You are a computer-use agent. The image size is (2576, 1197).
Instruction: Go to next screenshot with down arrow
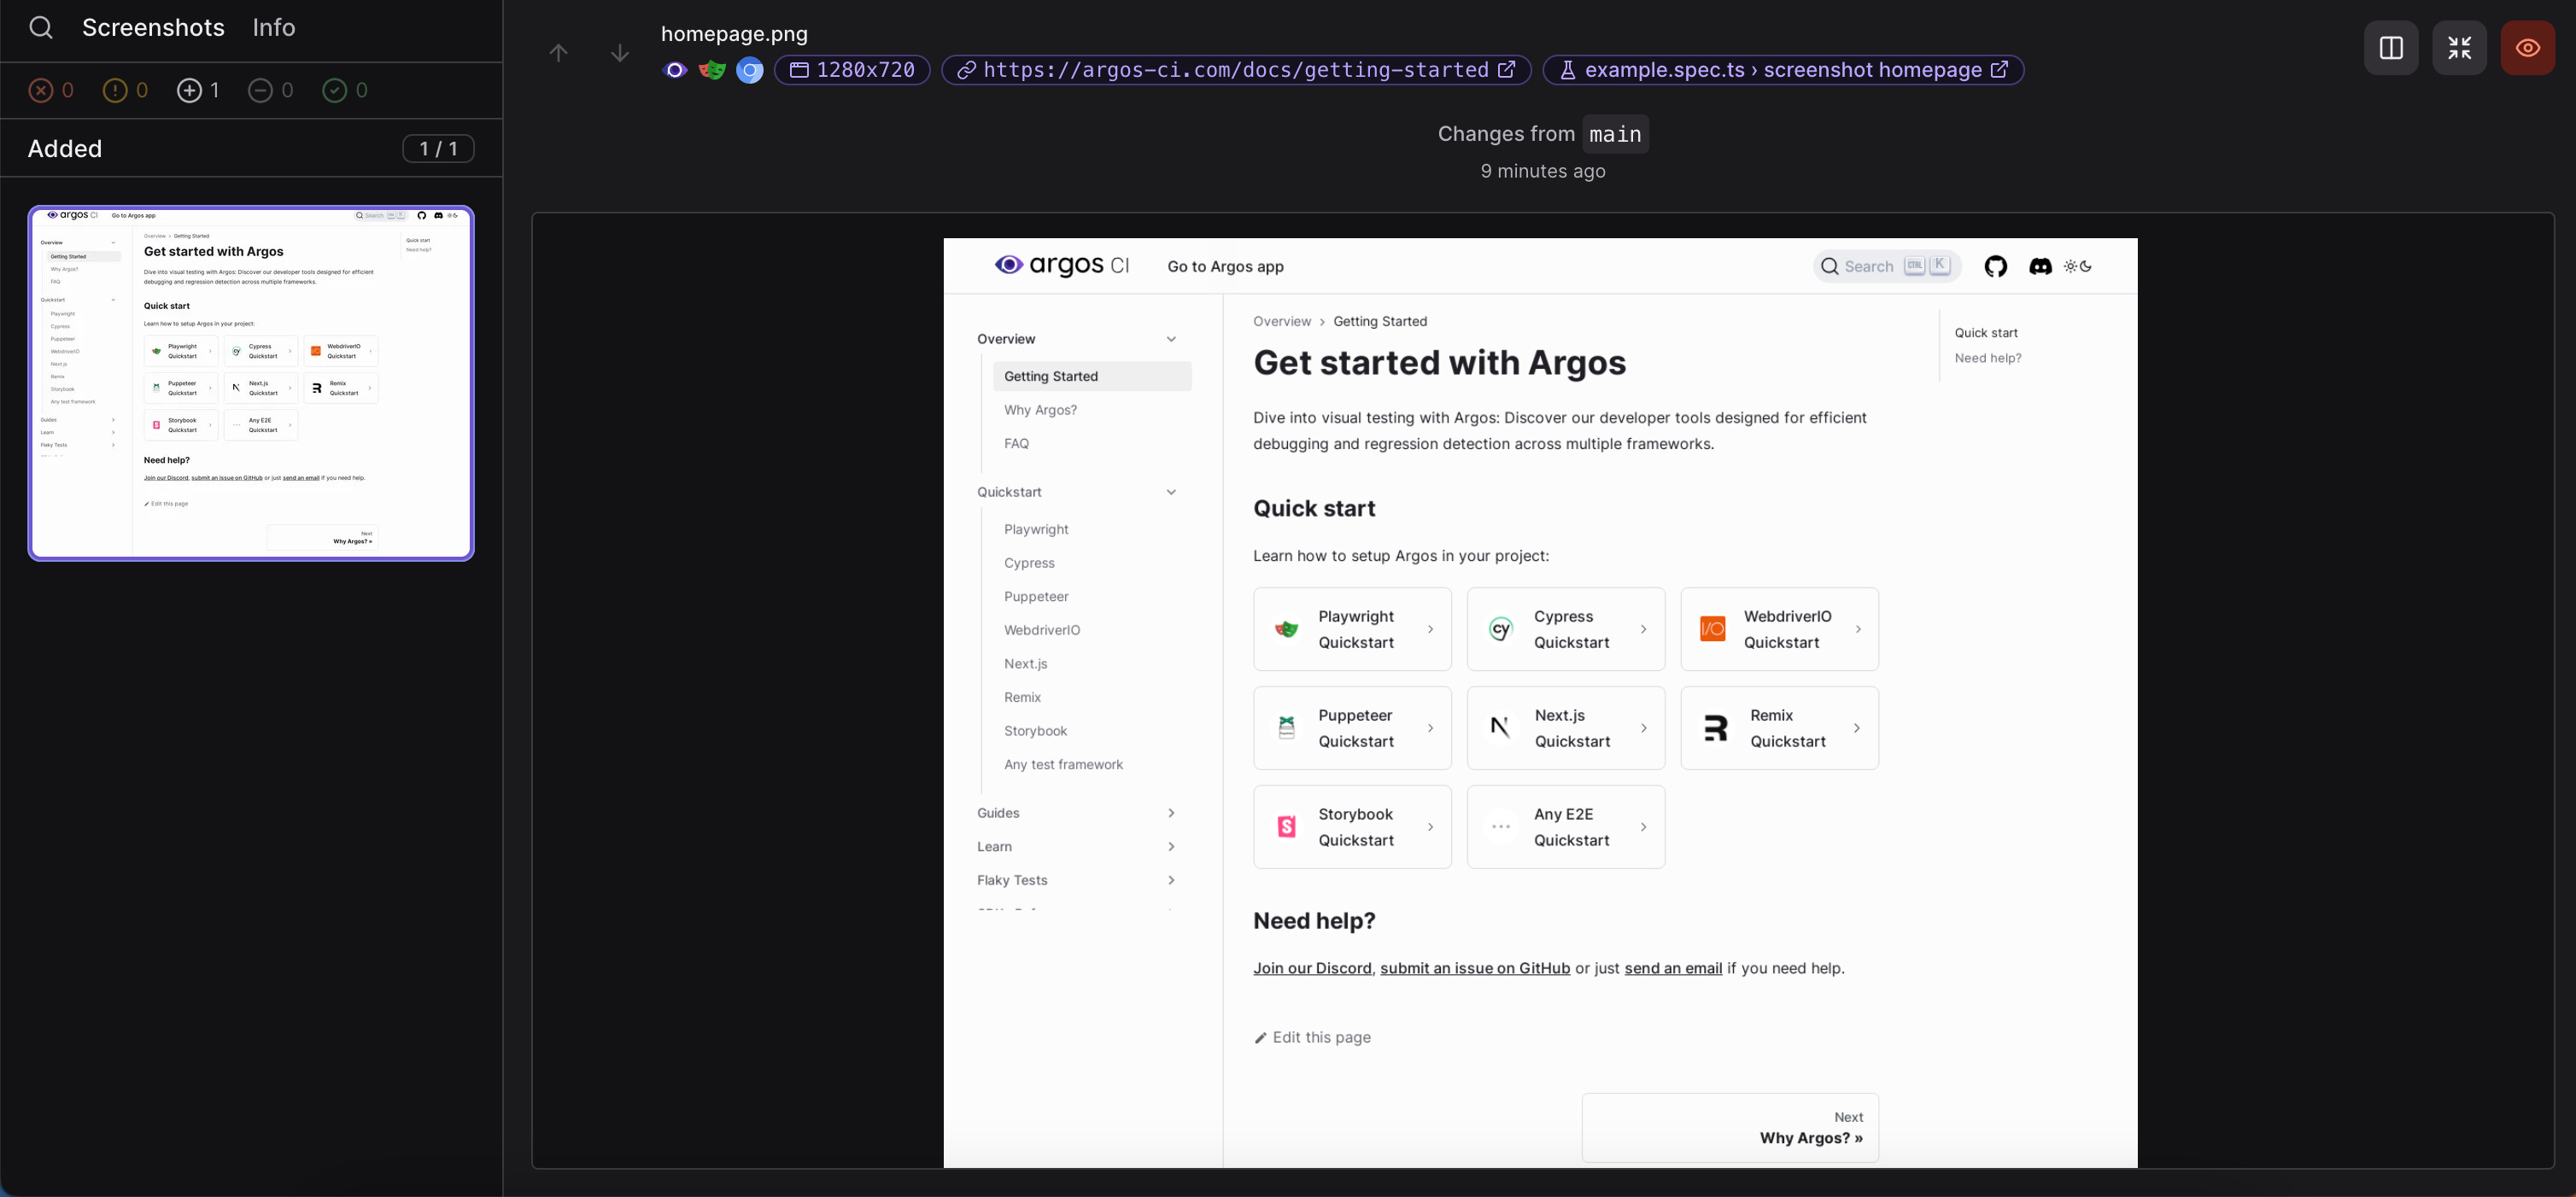[620, 52]
